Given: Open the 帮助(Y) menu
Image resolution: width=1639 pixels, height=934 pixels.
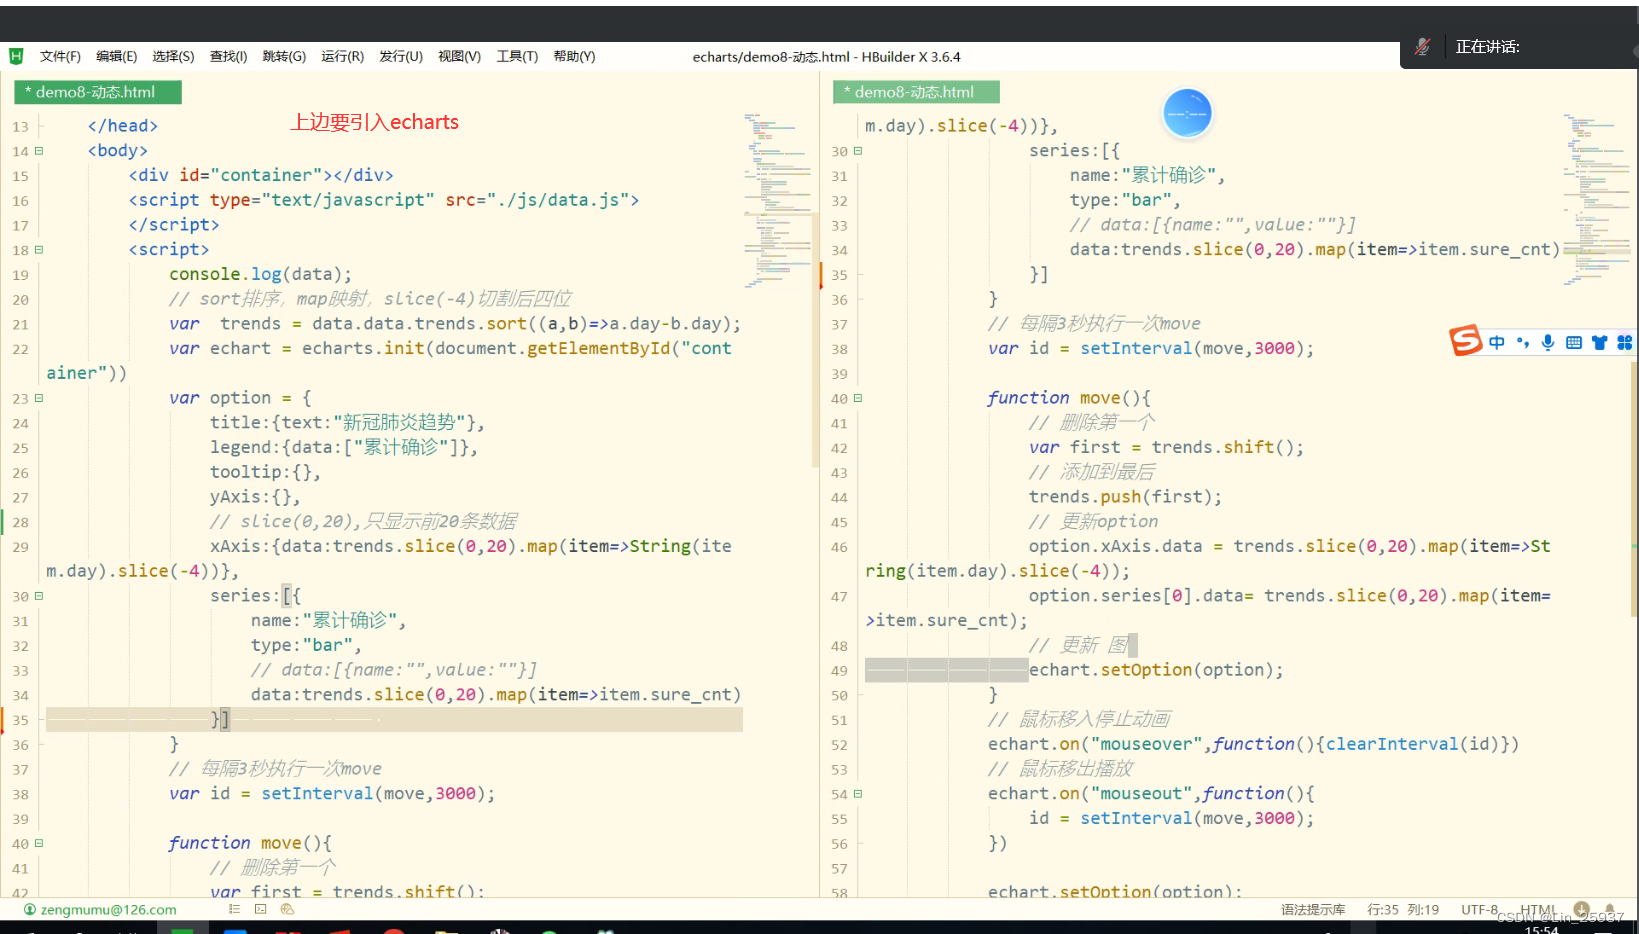Looking at the screenshot, I should tap(574, 56).
